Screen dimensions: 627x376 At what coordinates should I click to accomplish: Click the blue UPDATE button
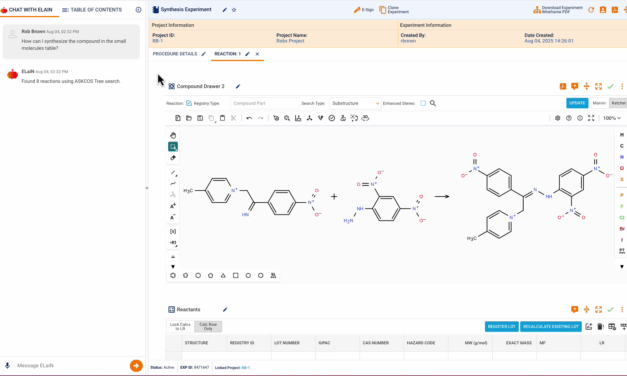[x=577, y=103]
